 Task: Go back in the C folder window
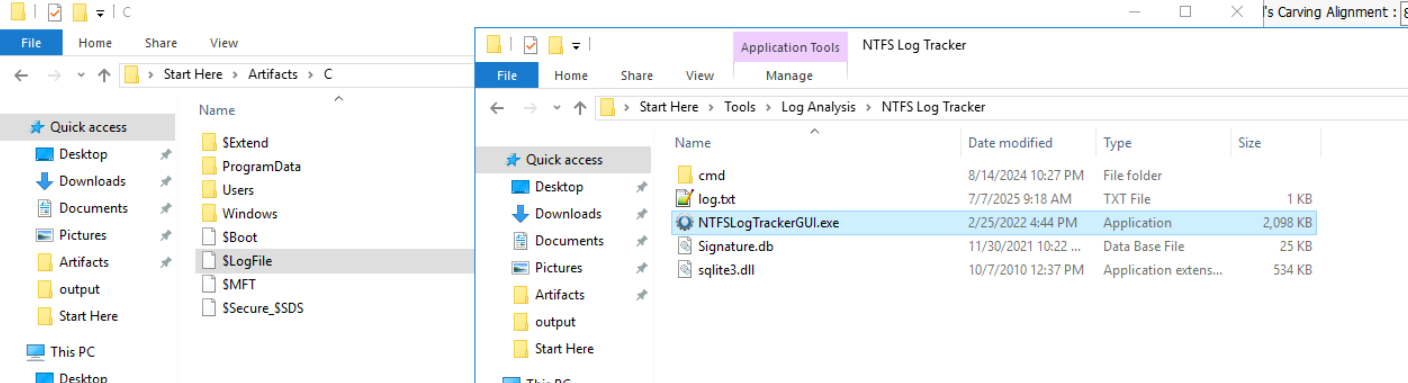tap(21, 75)
